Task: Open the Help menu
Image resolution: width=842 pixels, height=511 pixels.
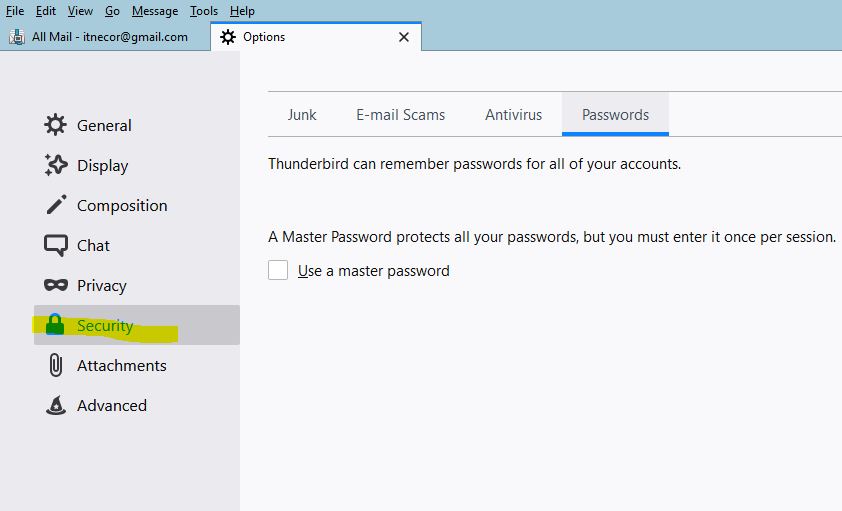Action: pos(242,11)
